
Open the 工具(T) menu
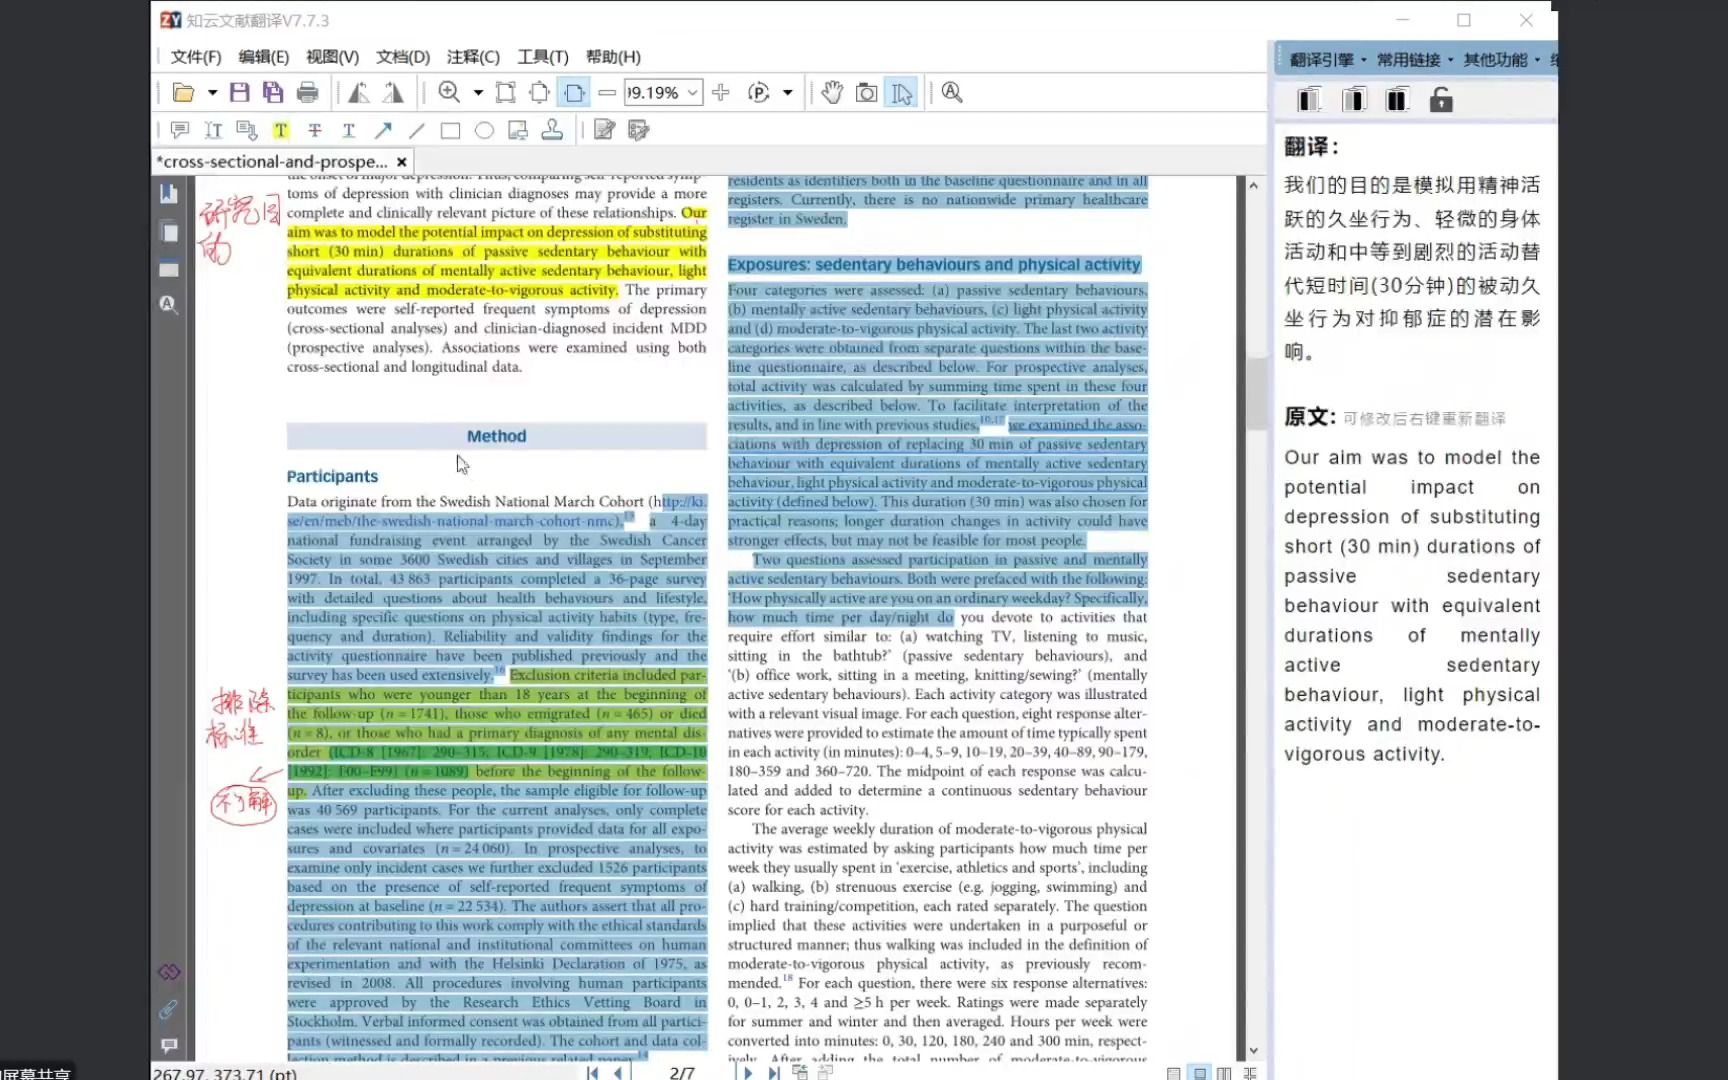(x=543, y=57)
